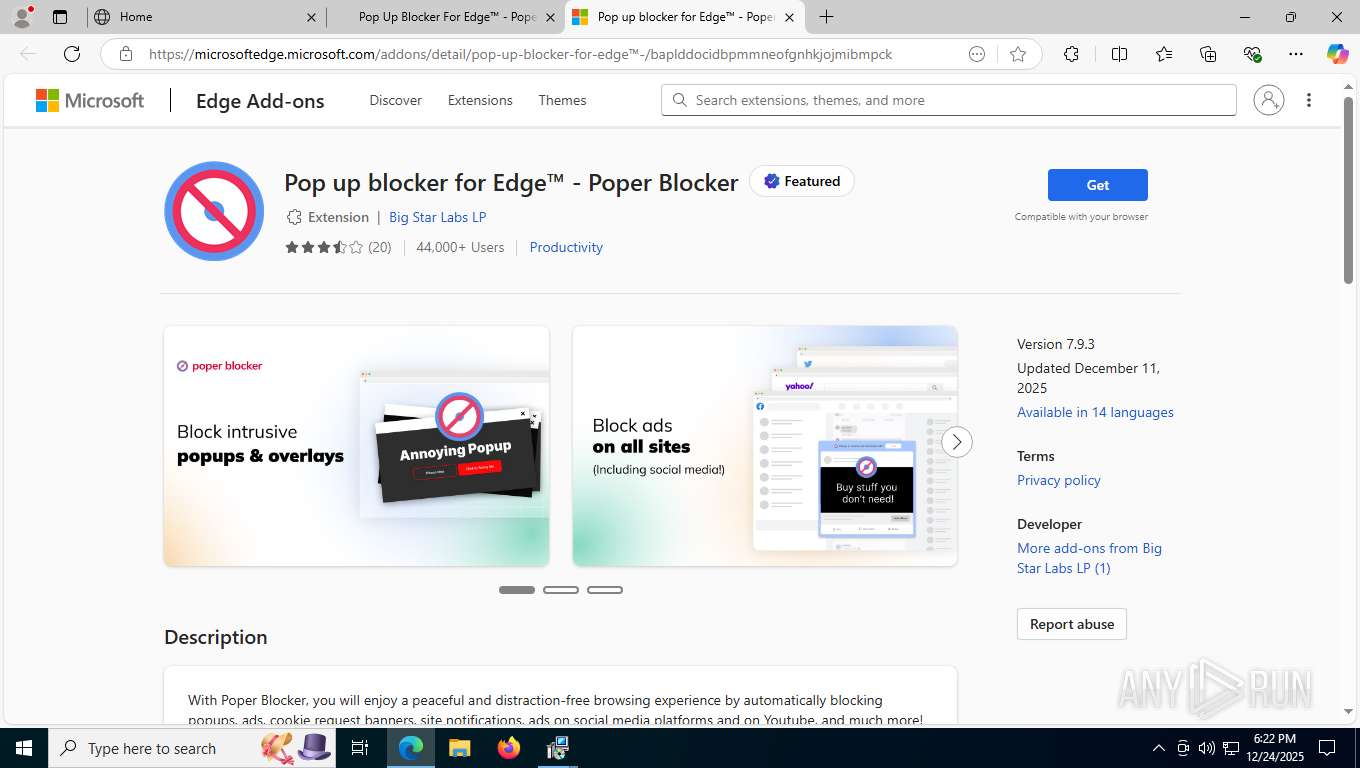Open the Block ads on all sites screenshot

tap(765, 446)
